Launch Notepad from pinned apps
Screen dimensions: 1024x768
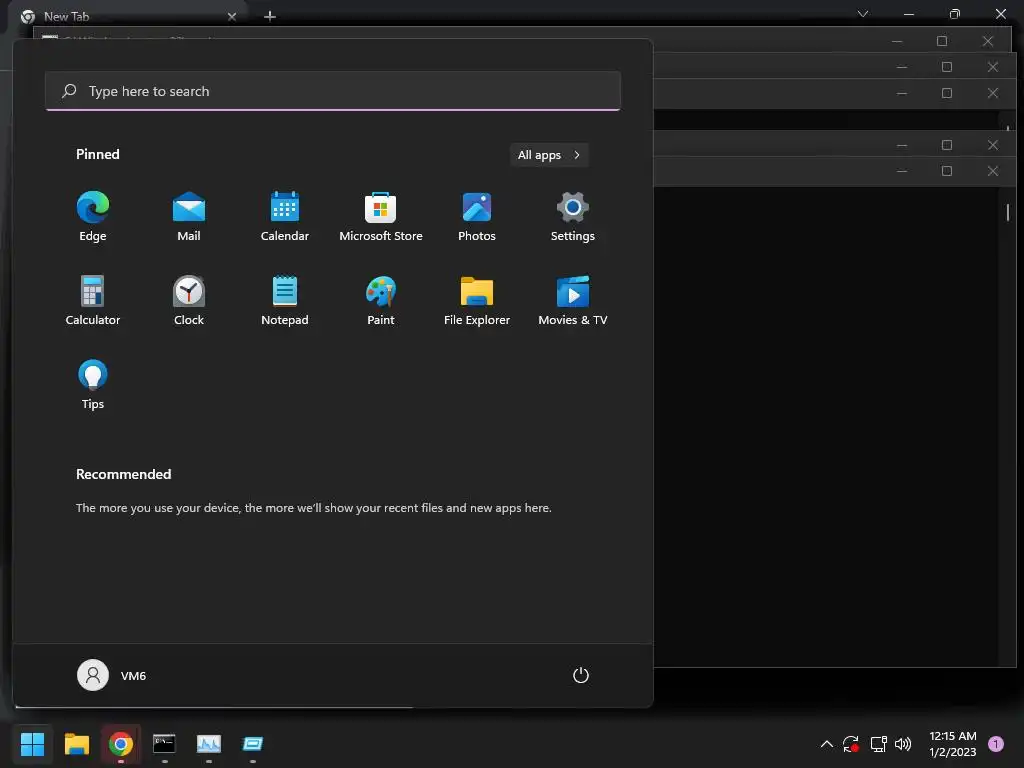pos(285,300)
